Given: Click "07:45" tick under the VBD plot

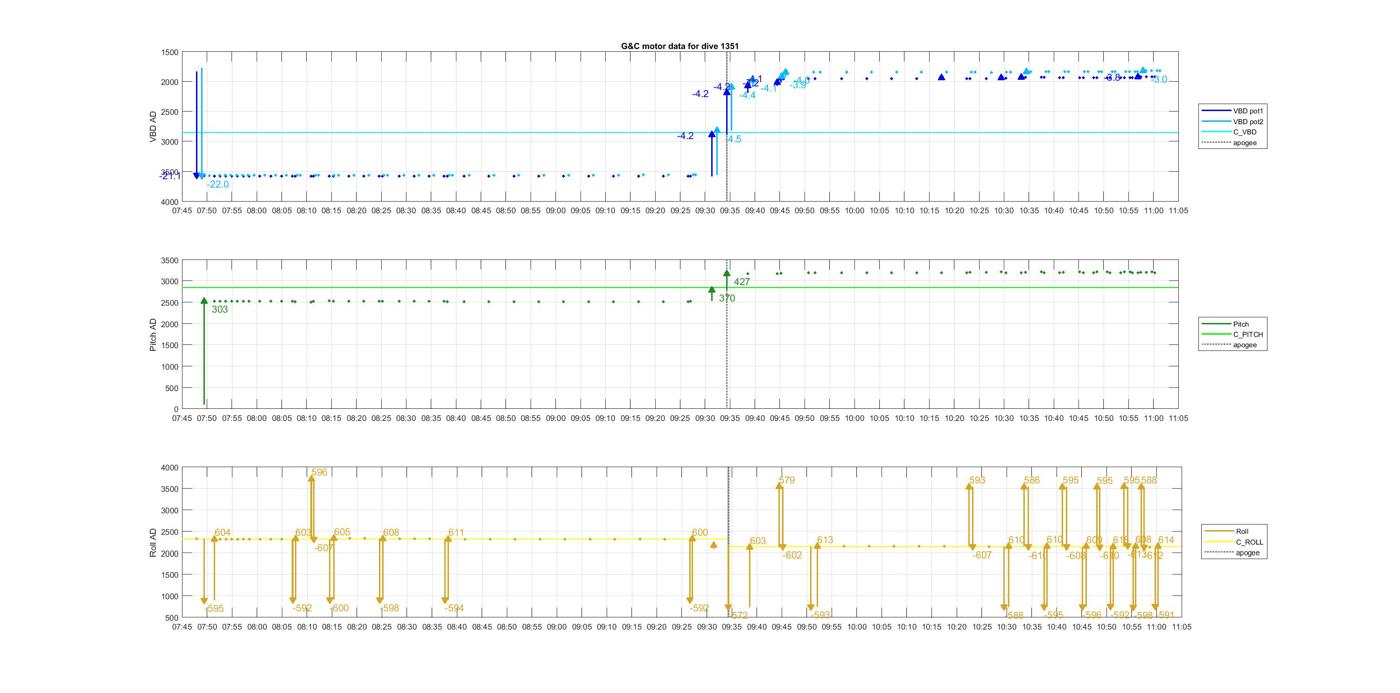Looking at the screenshot, I should tap(182, 211).
